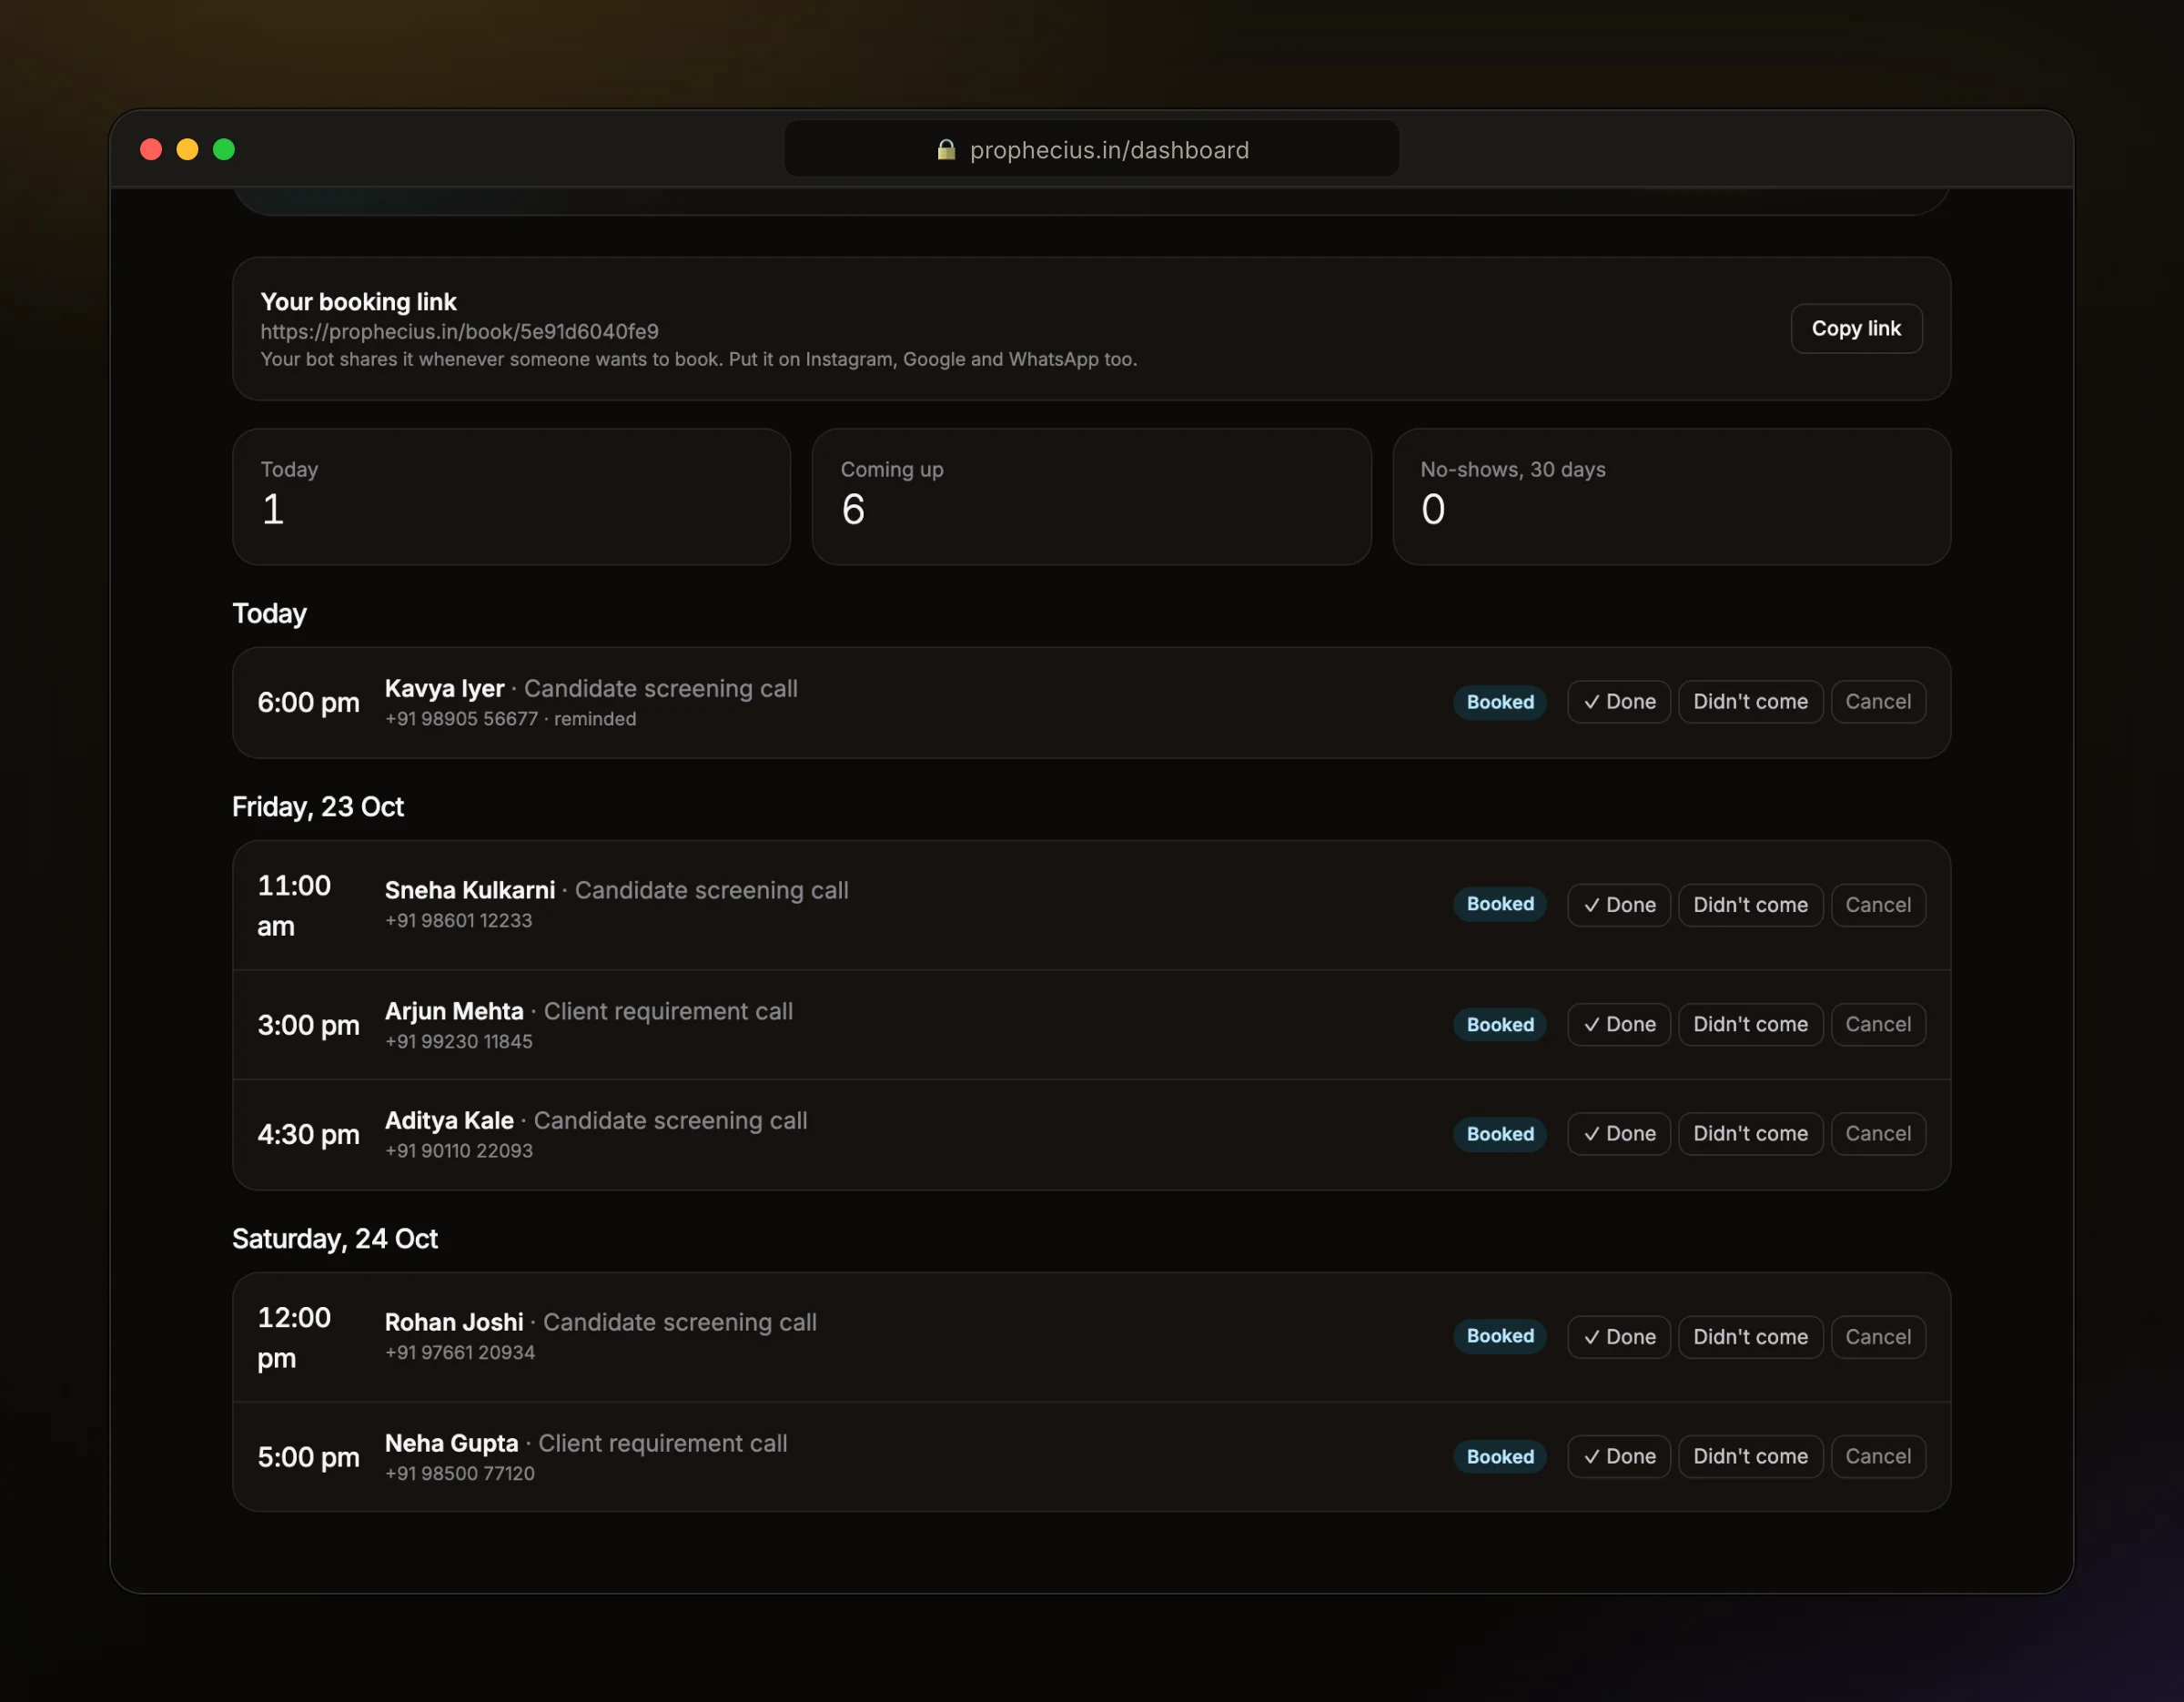The height and width of the screenshot is (1702, 2184).
Task: Click the Friday, 23 Oct heading
Action: [x=317, y=807]
